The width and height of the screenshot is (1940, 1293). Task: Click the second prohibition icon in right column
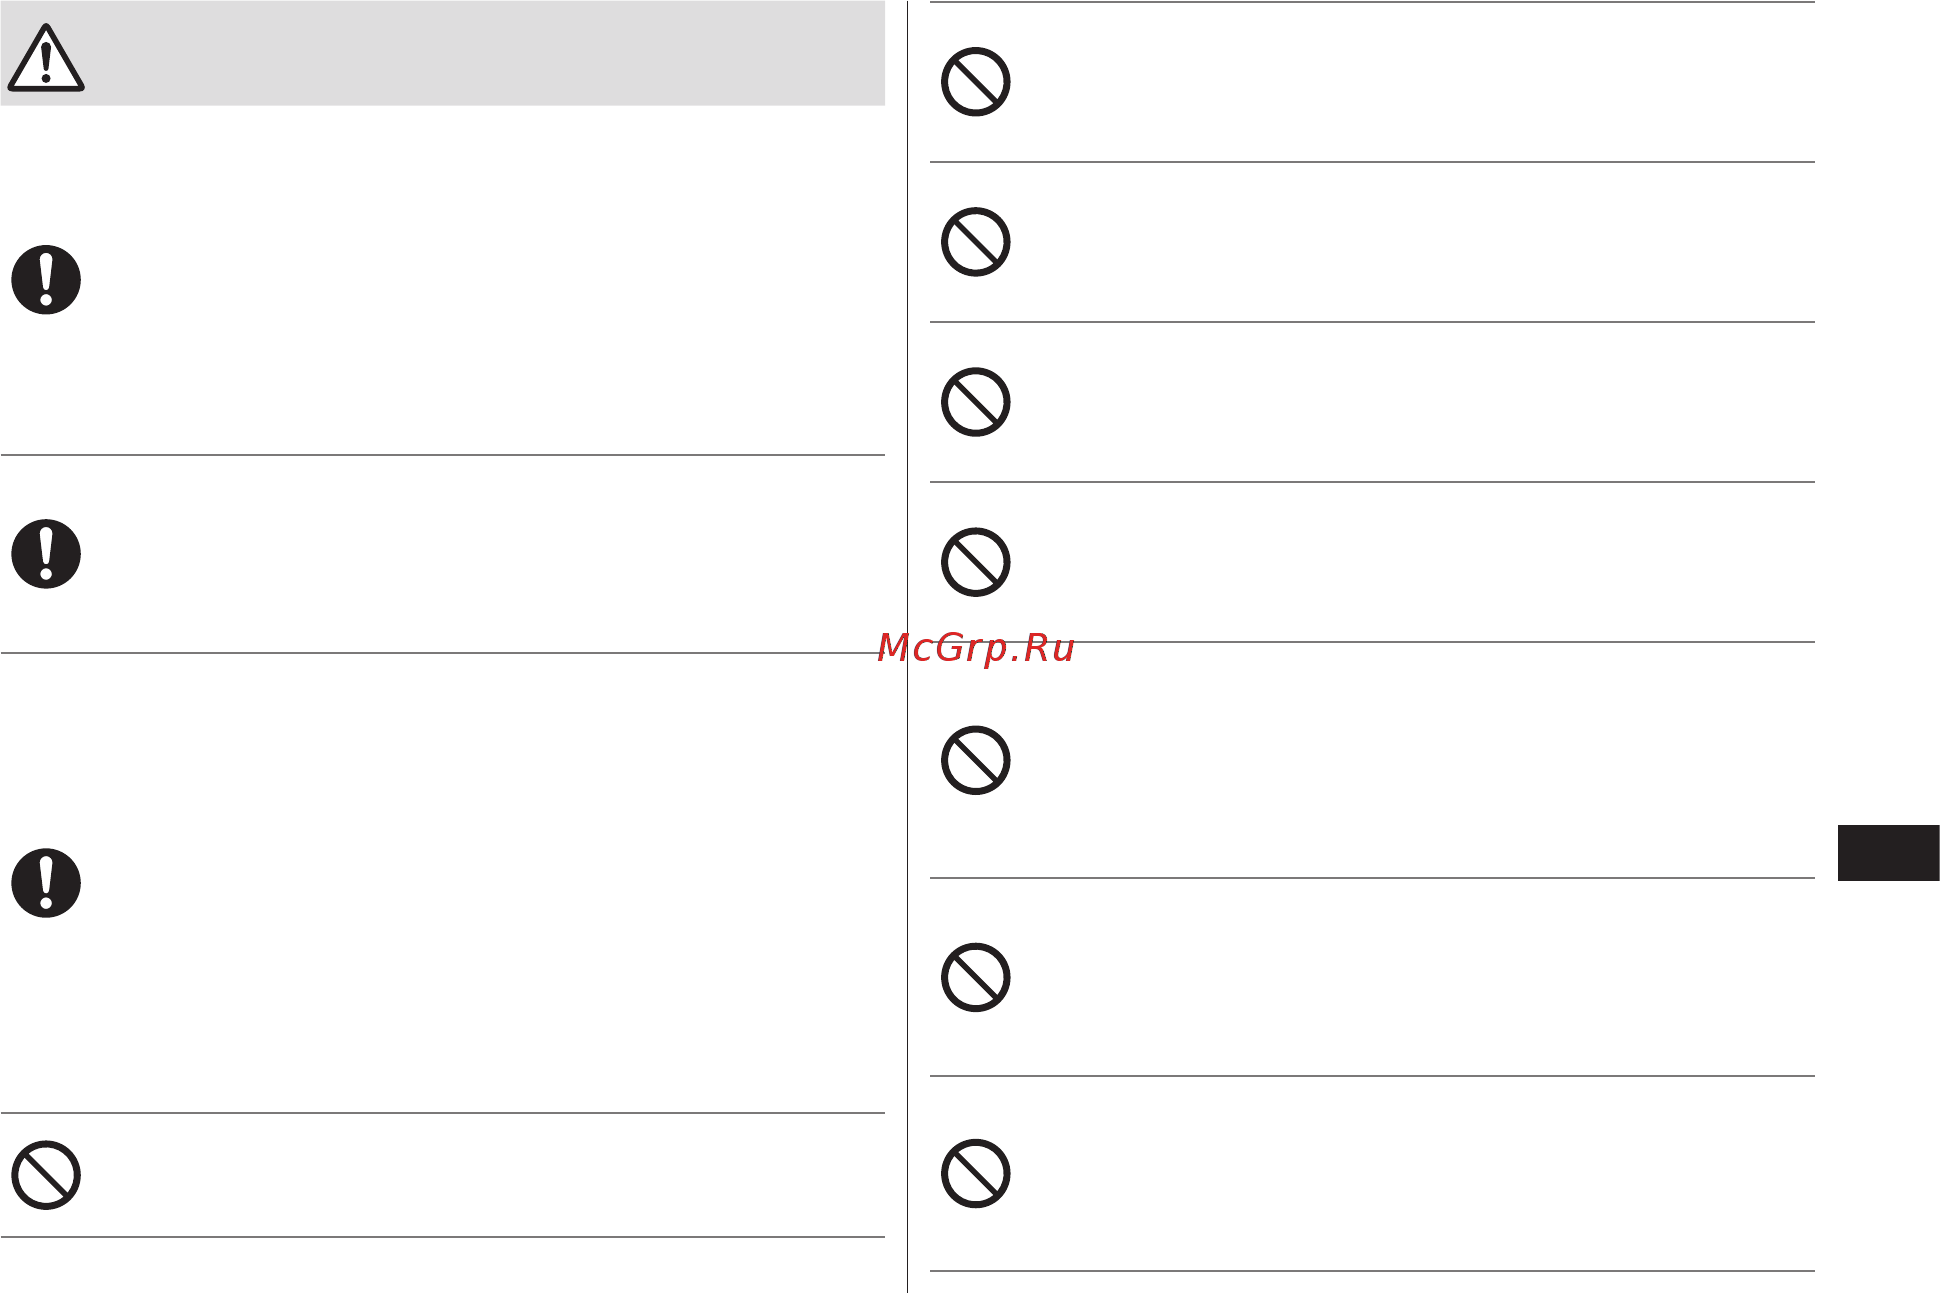tap(976, 242)
